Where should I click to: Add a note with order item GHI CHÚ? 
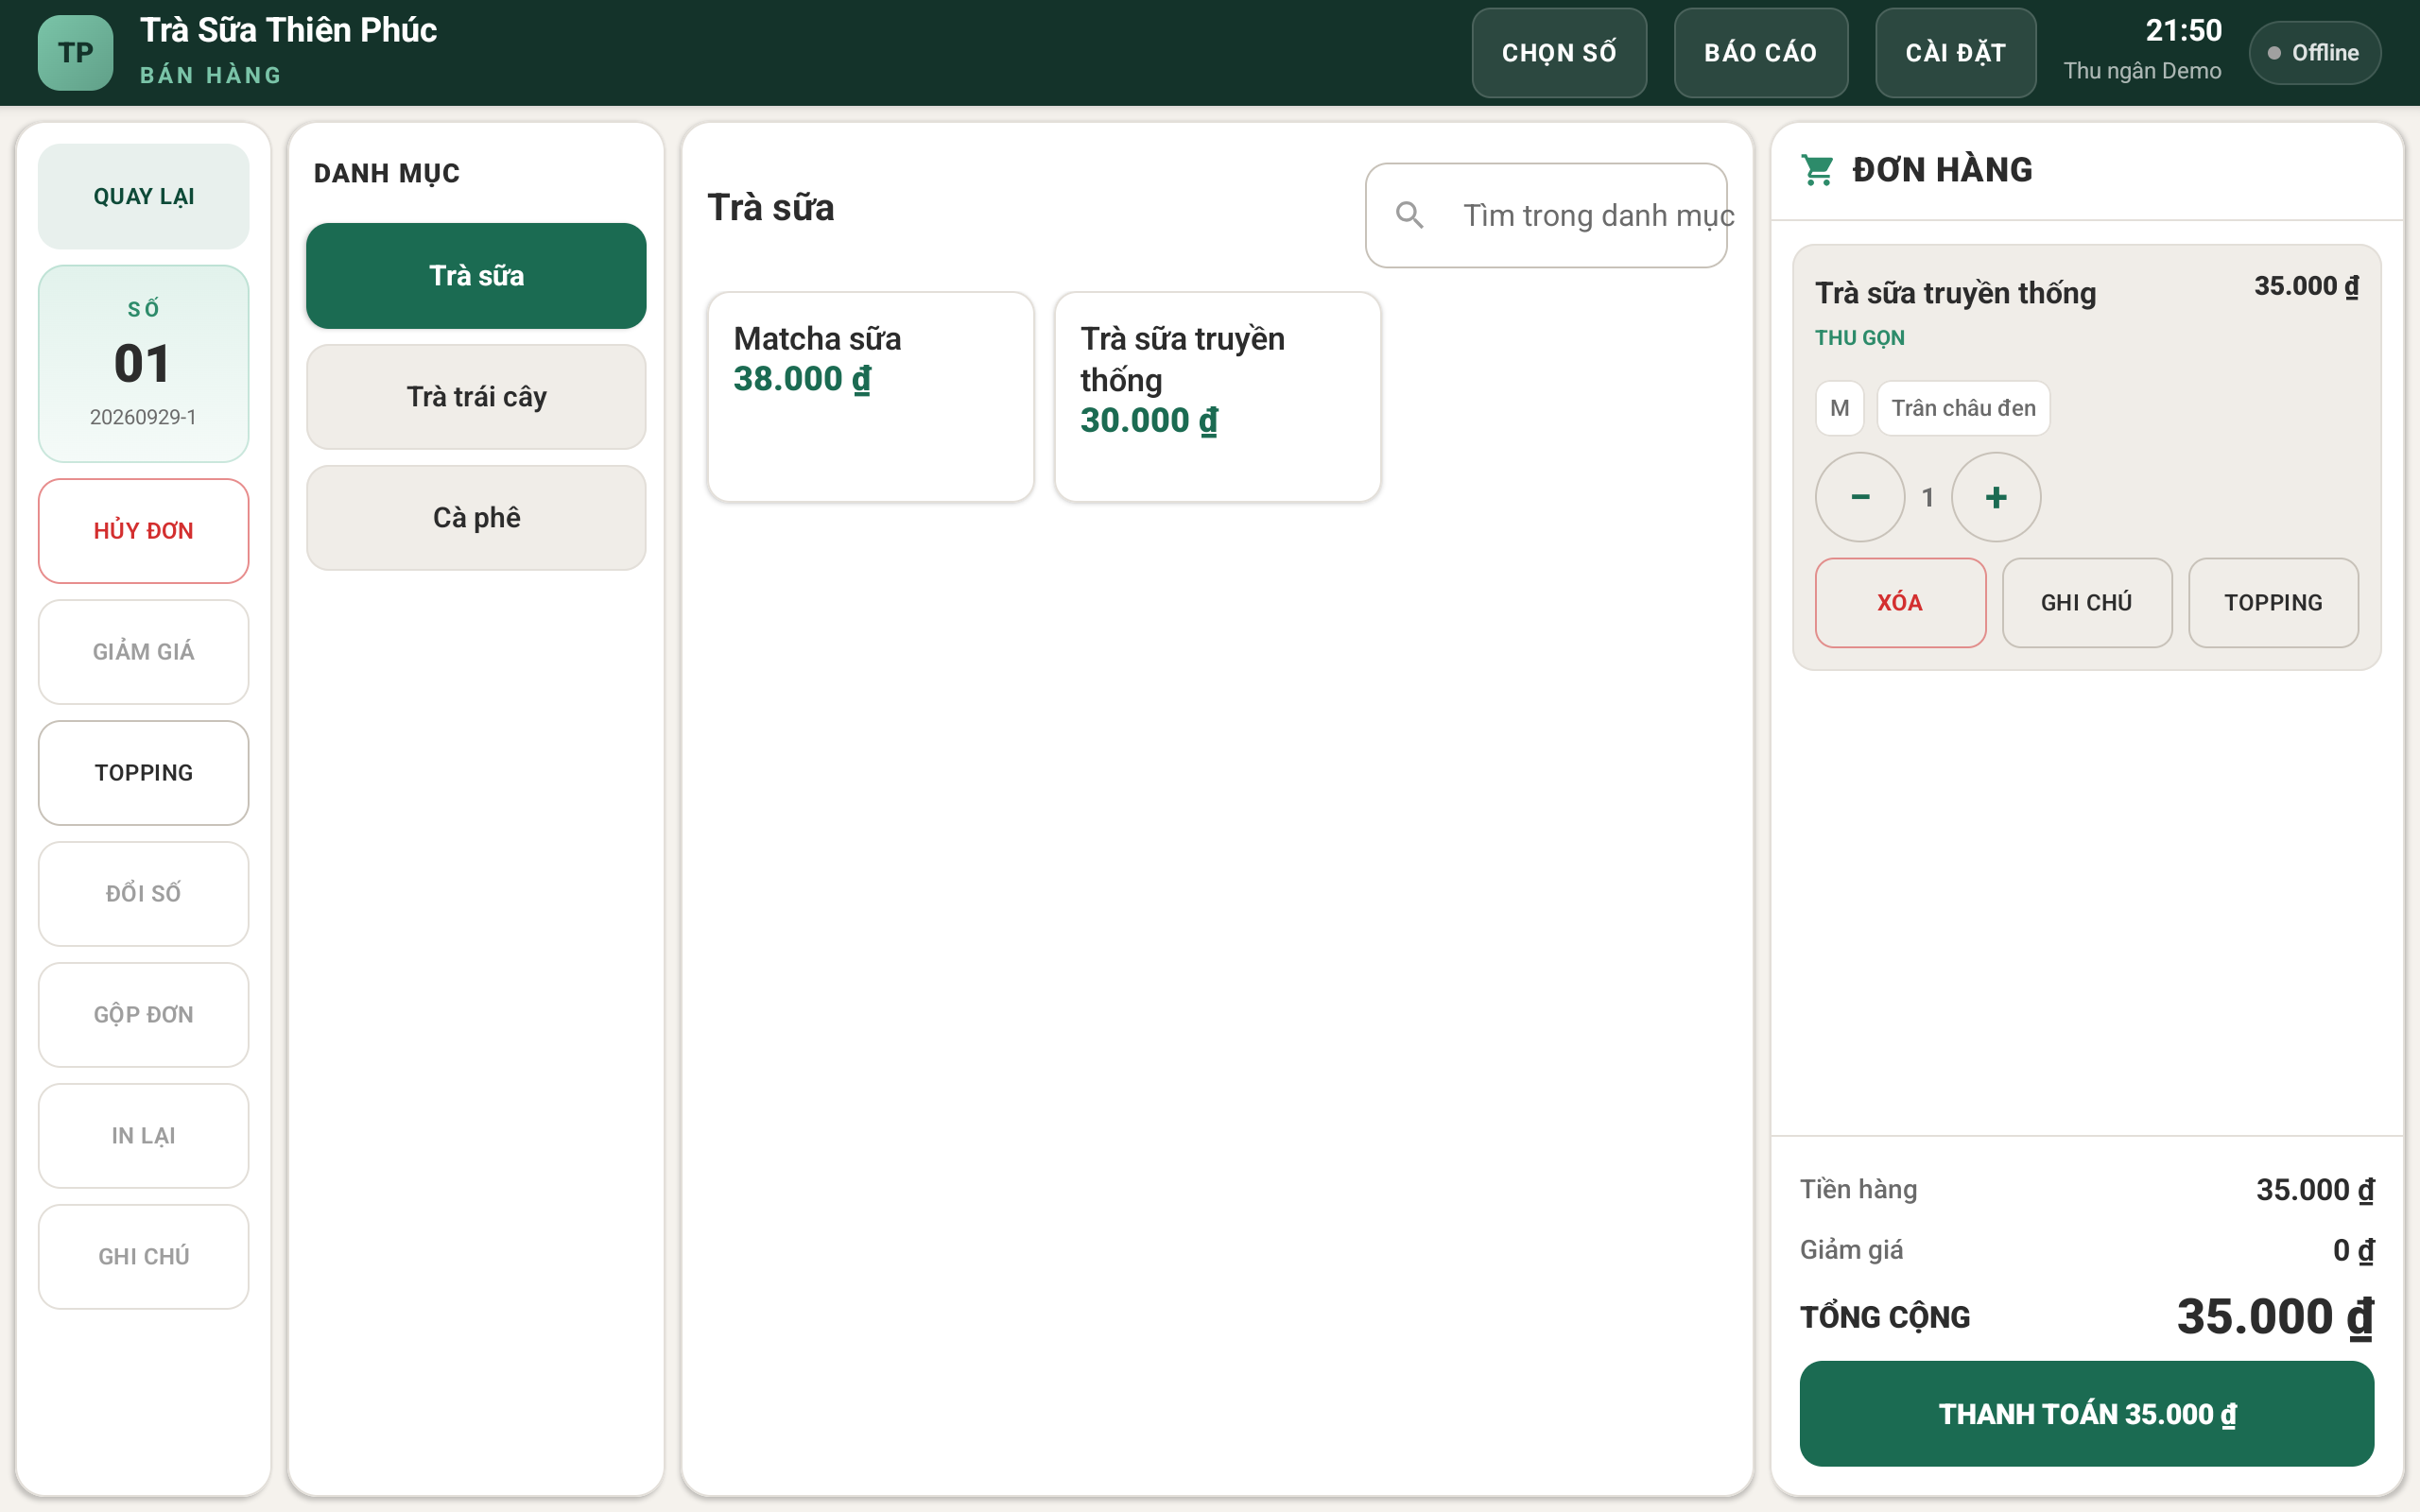(x=2087, y=603)
